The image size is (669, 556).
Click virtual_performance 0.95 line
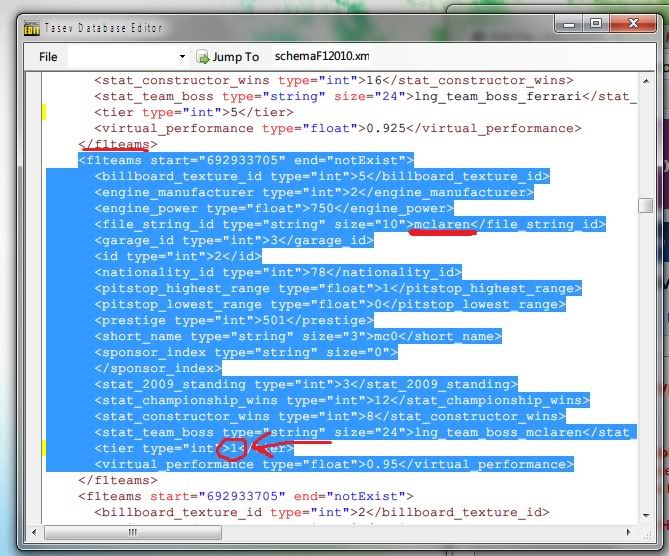coord(334,464)
